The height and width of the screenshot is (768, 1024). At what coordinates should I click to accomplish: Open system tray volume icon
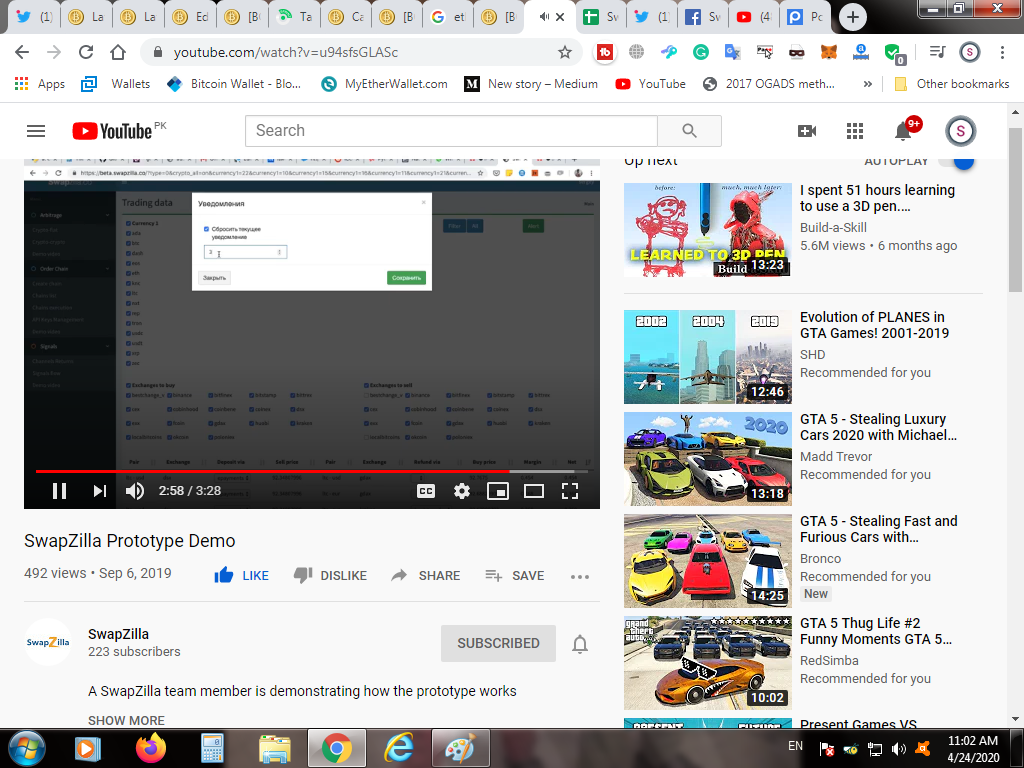(x=899, y=749)
